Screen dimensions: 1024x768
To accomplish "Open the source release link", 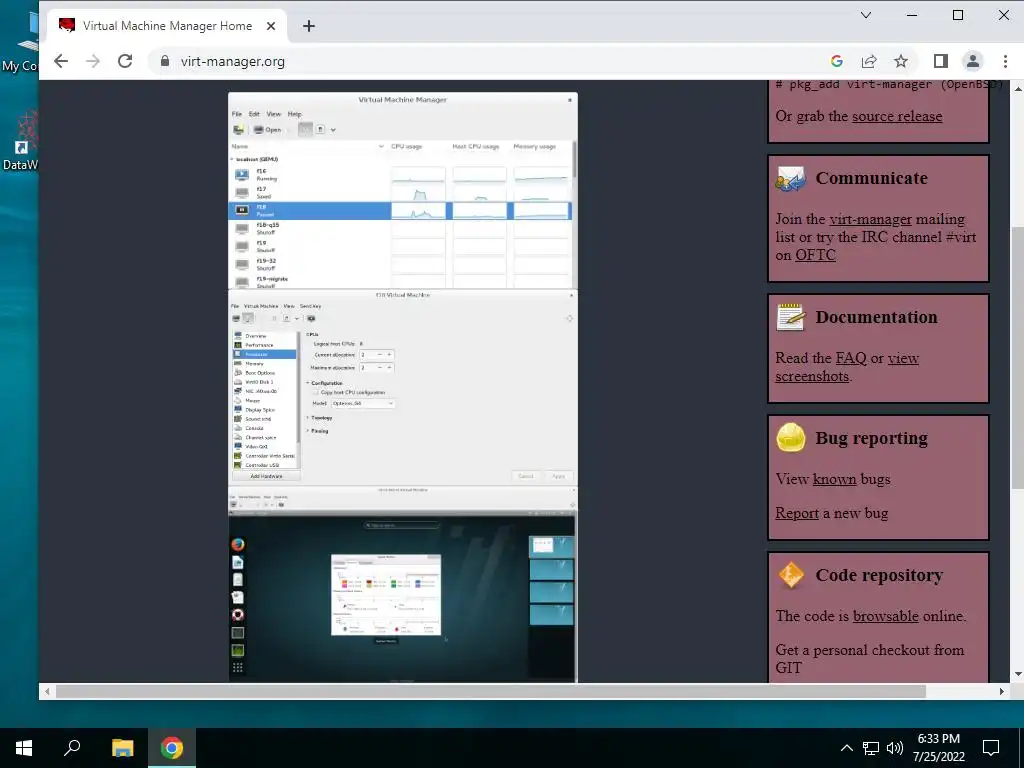I will pos(897,116).
